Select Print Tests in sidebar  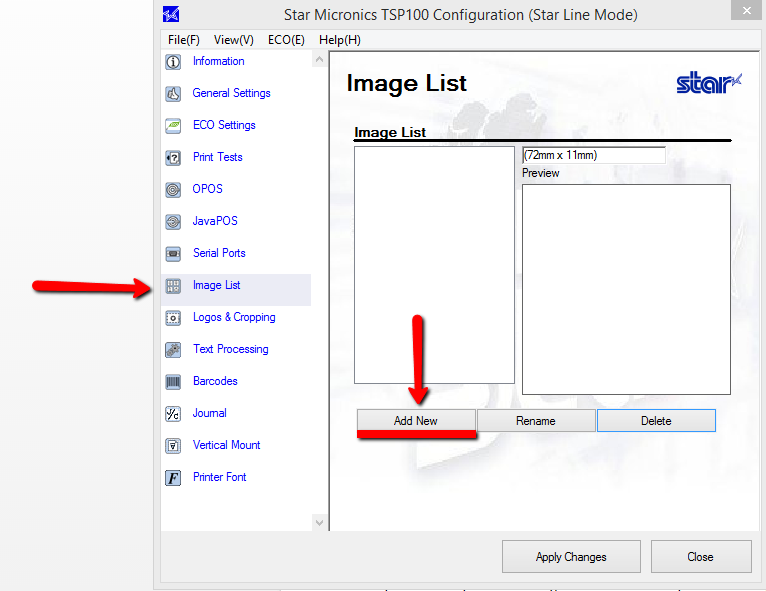pos(217,157)
